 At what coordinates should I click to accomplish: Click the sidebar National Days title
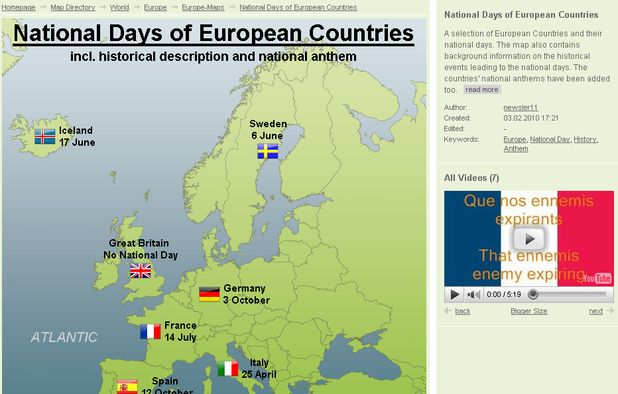(x=521, y=15)
